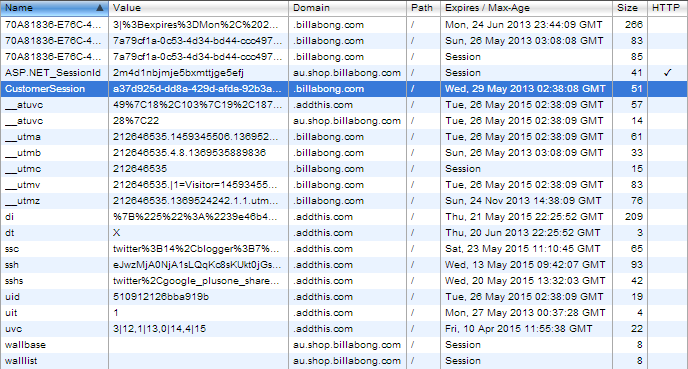
Task: Sort by the Size column header
Action: [630, 8]
